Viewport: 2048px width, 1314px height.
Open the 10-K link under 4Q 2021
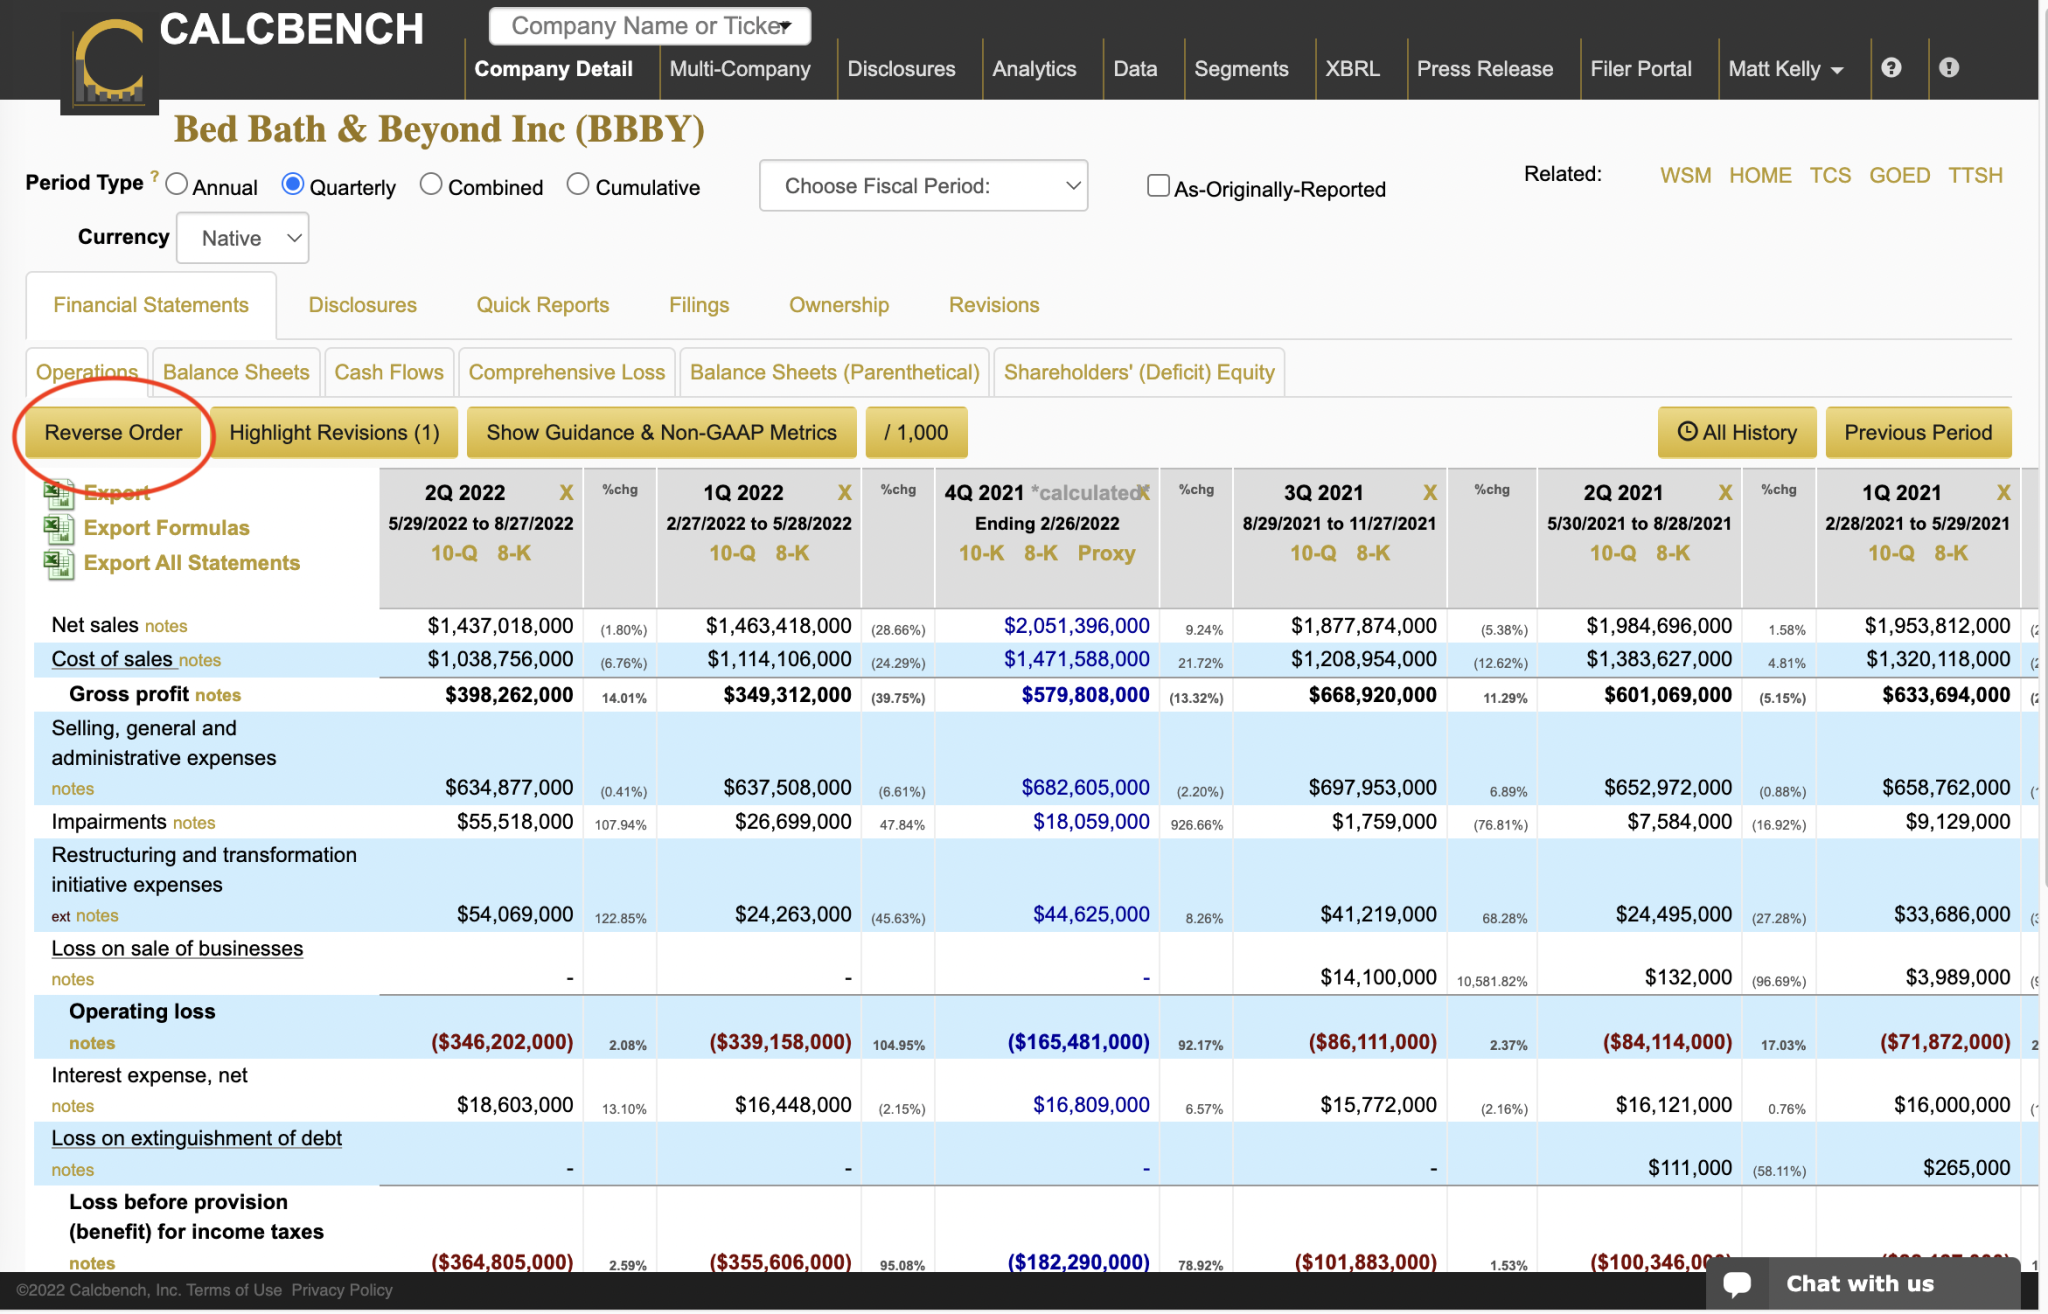coord(981,553)
